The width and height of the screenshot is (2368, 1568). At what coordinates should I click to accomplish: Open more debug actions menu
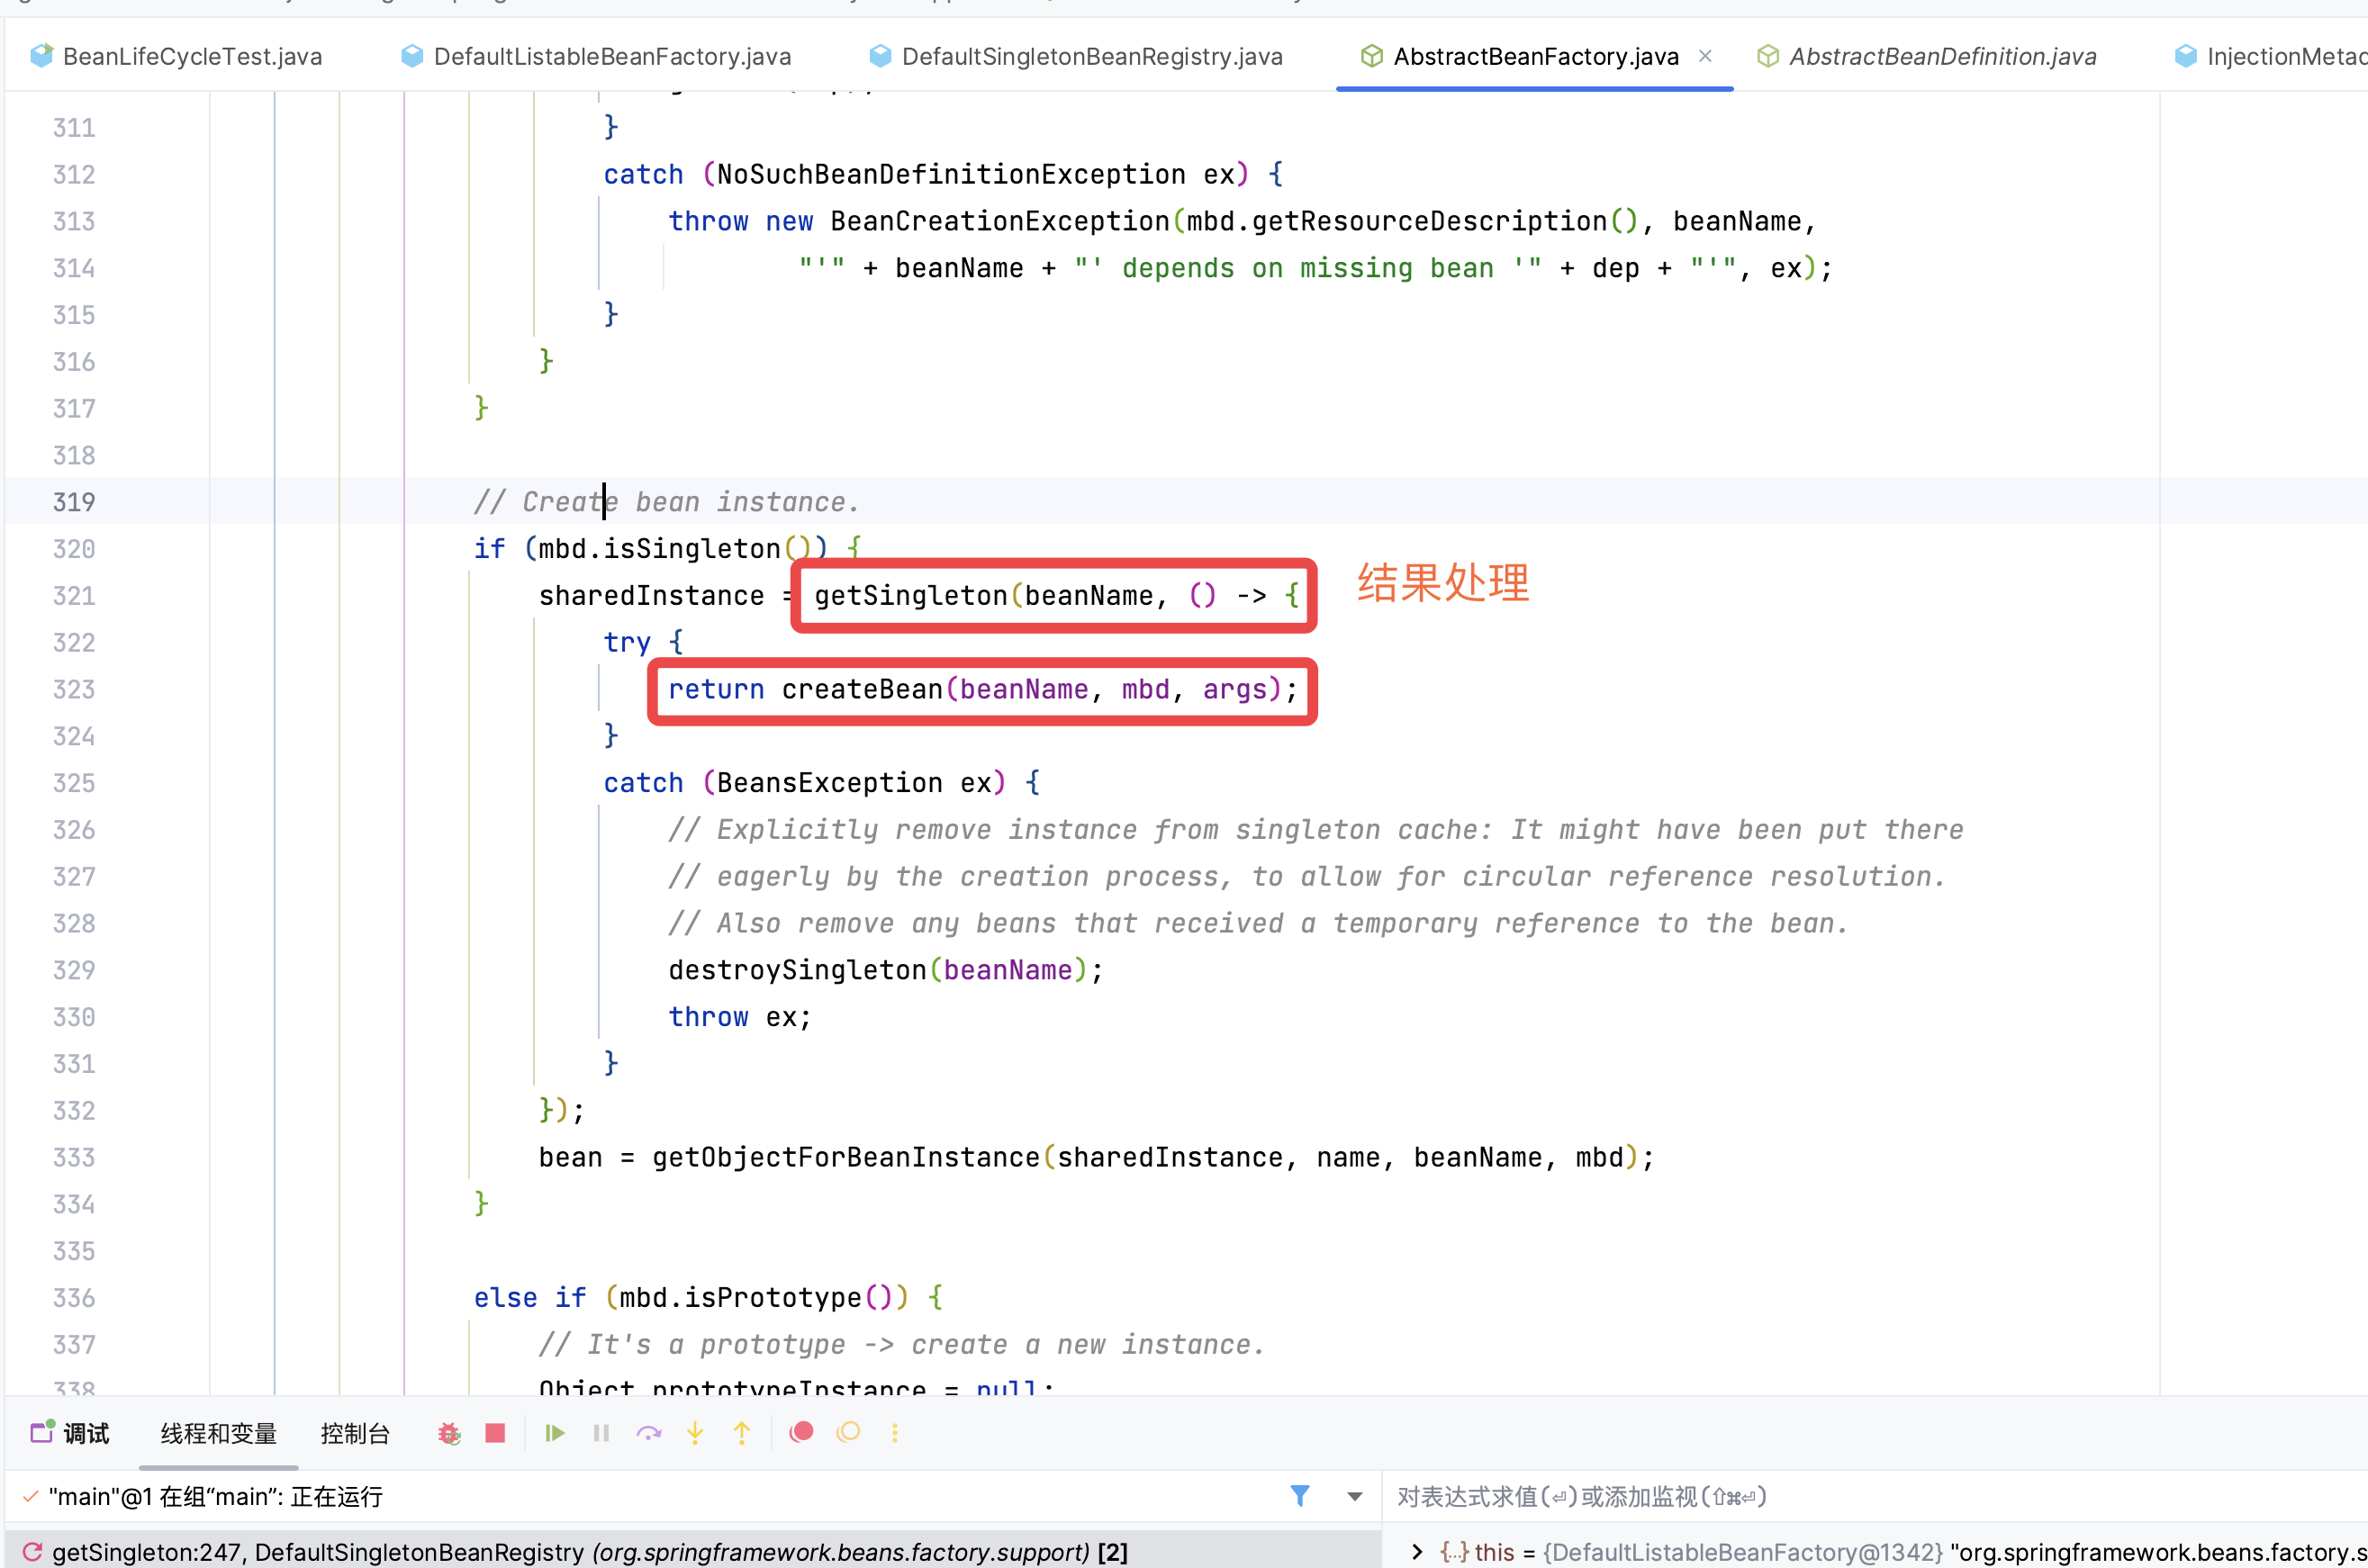895,1433
